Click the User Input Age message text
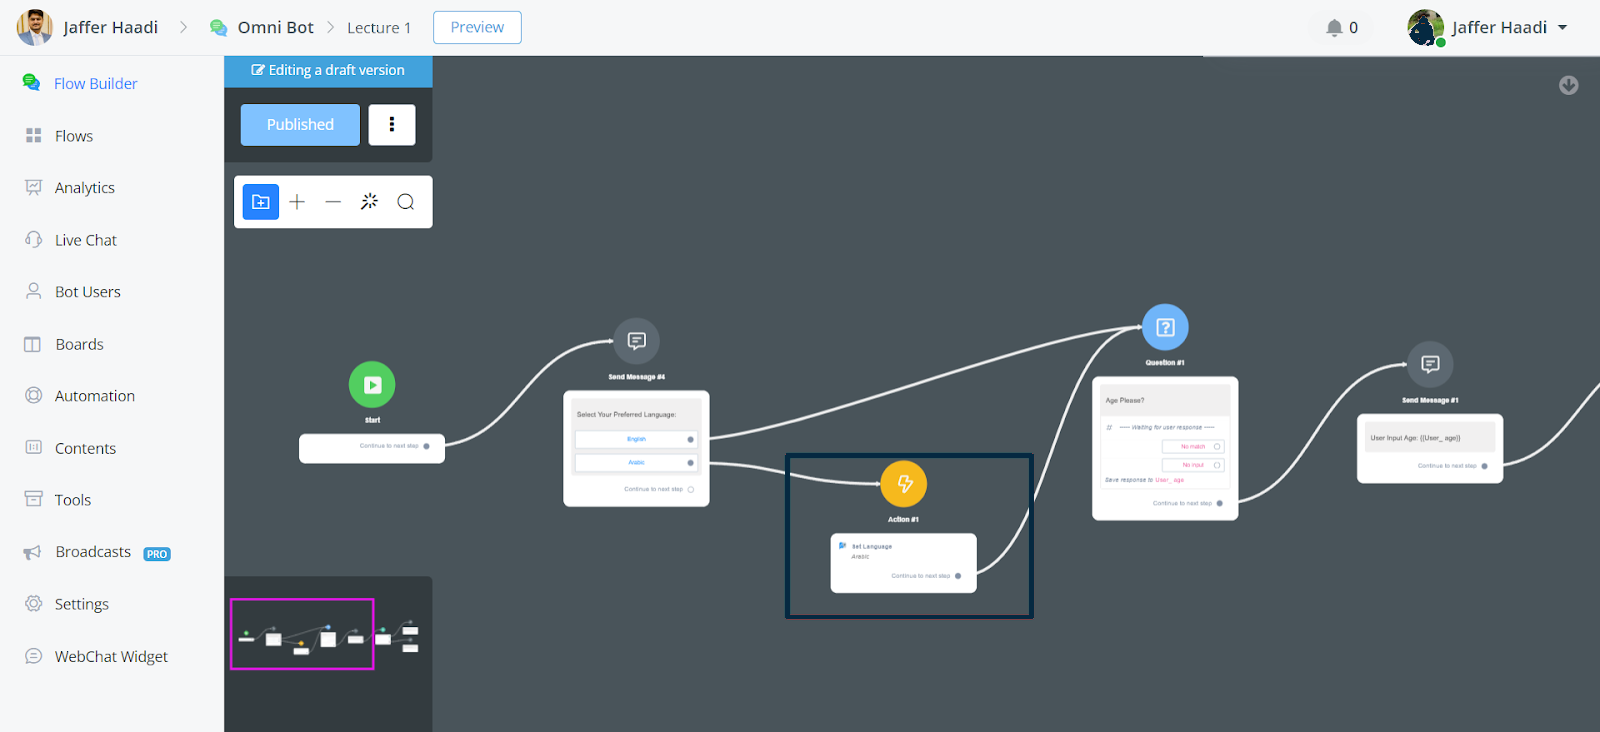This screenshot has height=732, width=1600. point(1415,438)
